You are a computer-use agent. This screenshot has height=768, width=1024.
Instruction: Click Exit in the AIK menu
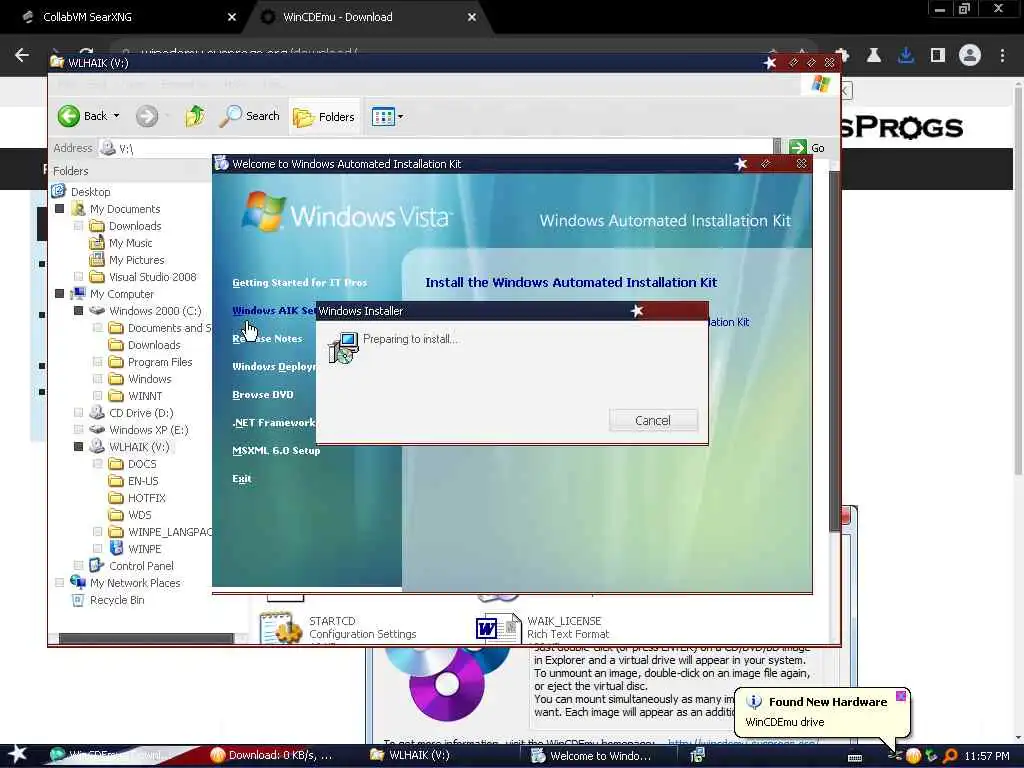click(242, 479)
